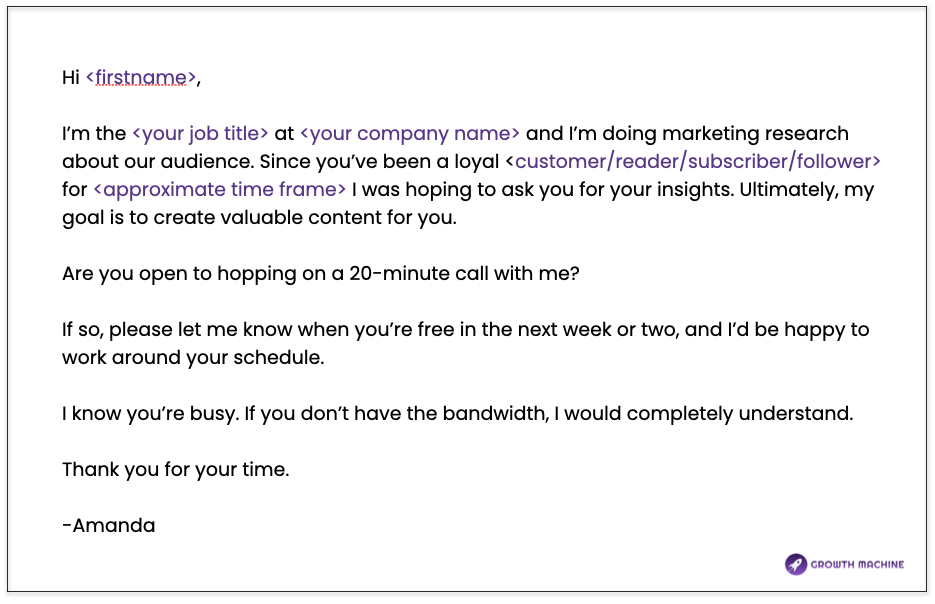Screen dimensions: 935x604
Task: Click the -Amanda signature
Action: point(109,526)
